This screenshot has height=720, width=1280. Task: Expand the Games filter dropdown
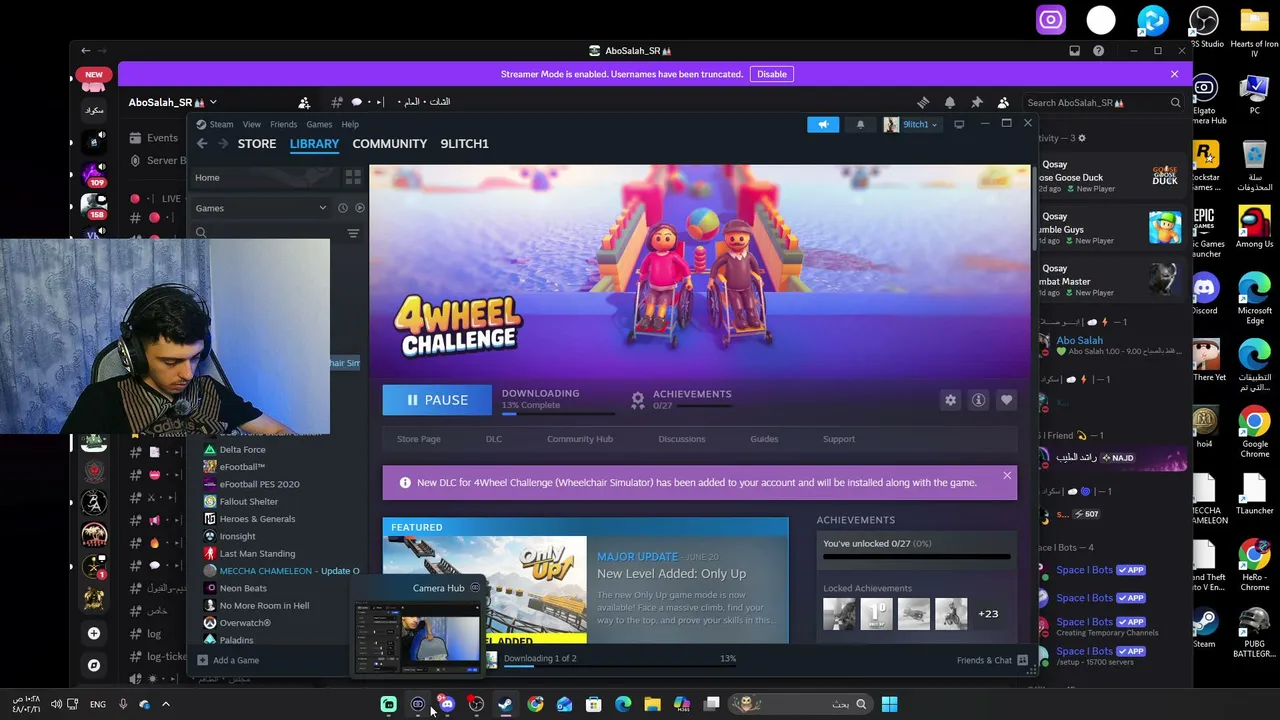(x=260, y=208)
